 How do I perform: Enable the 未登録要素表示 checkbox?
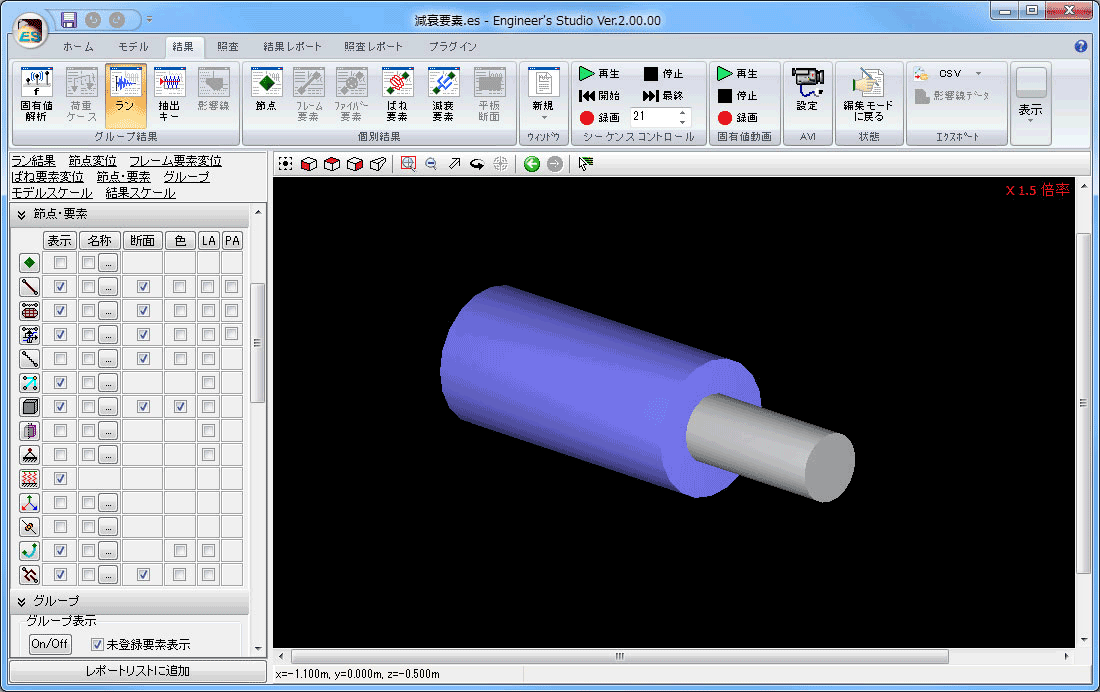[x=98, y=644]
